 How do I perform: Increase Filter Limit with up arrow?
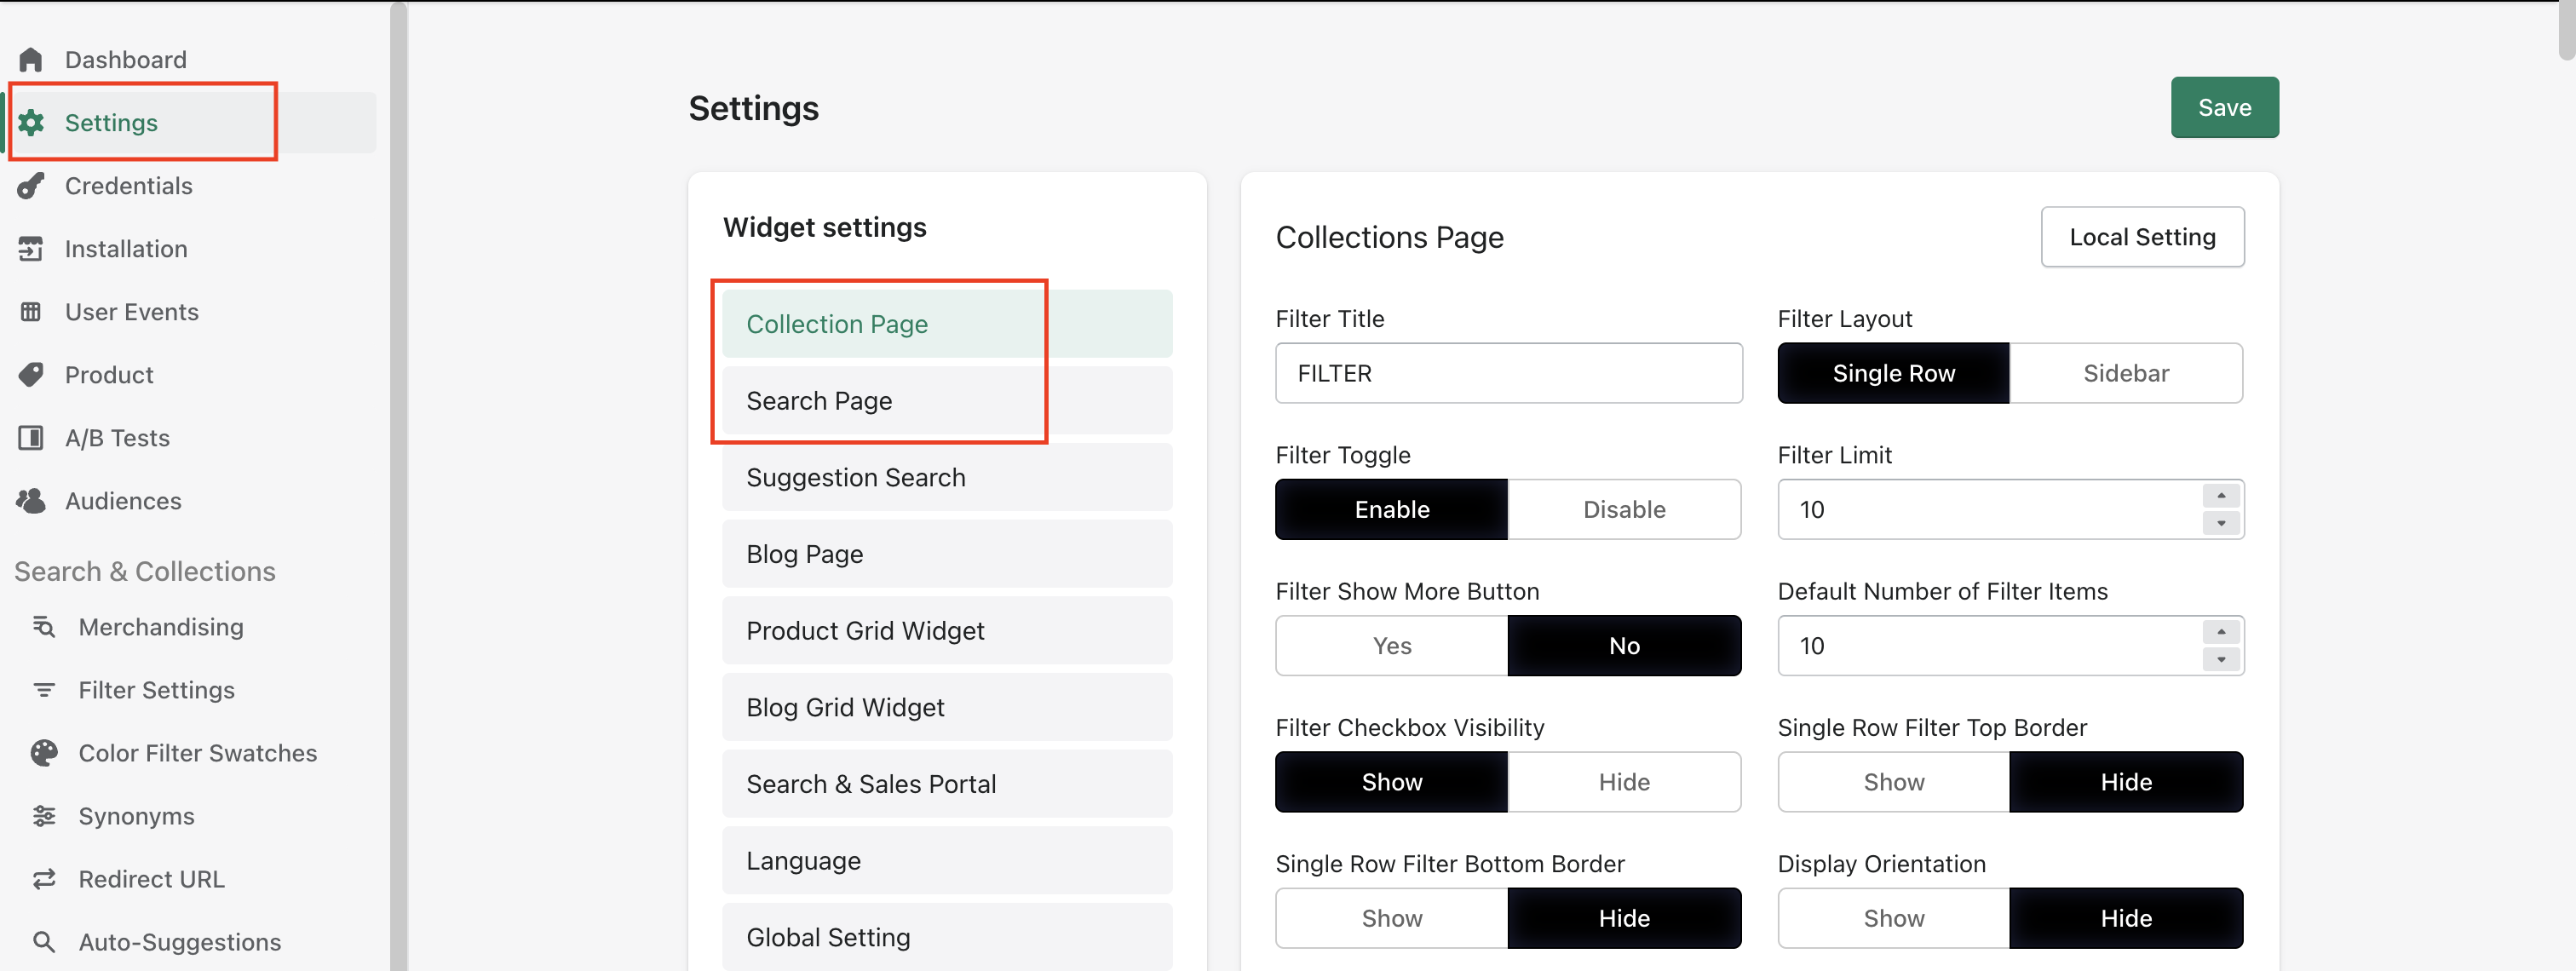click(x=2220, y=496)
